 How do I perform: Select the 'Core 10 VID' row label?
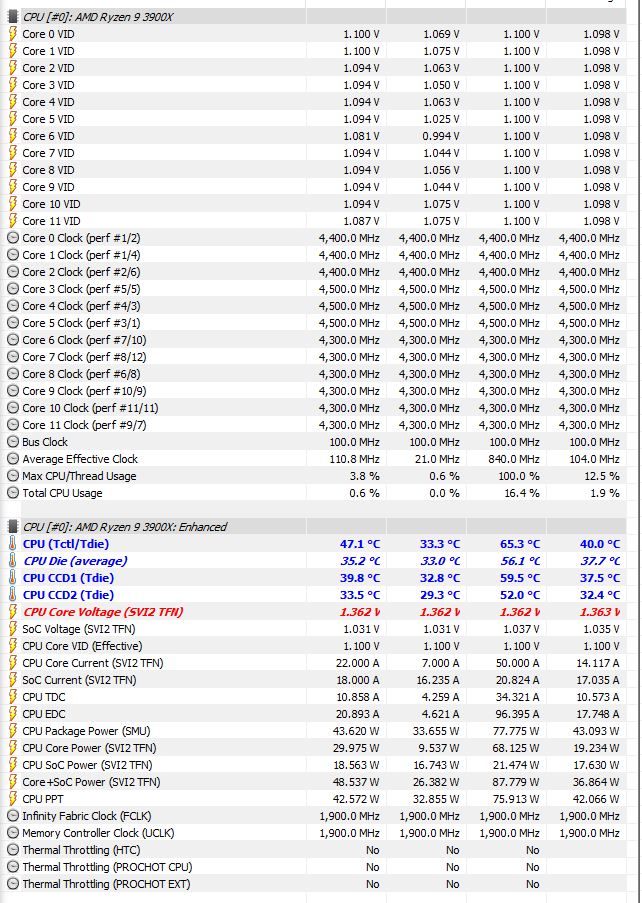point(51,204)
